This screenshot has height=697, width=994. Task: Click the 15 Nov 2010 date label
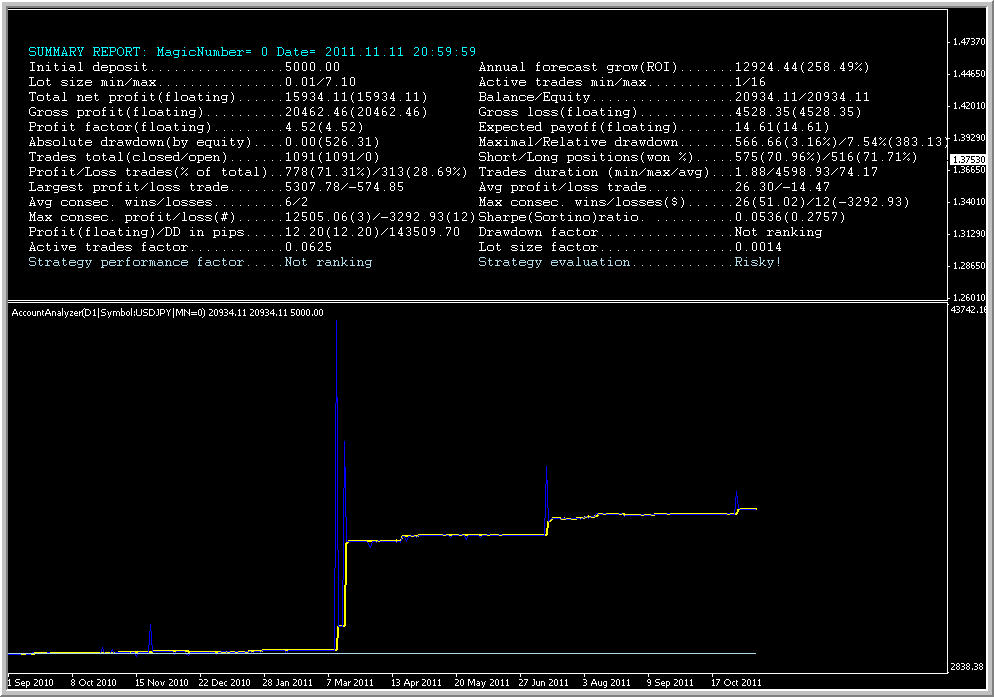pyautogui.click(x=162, y=683)
